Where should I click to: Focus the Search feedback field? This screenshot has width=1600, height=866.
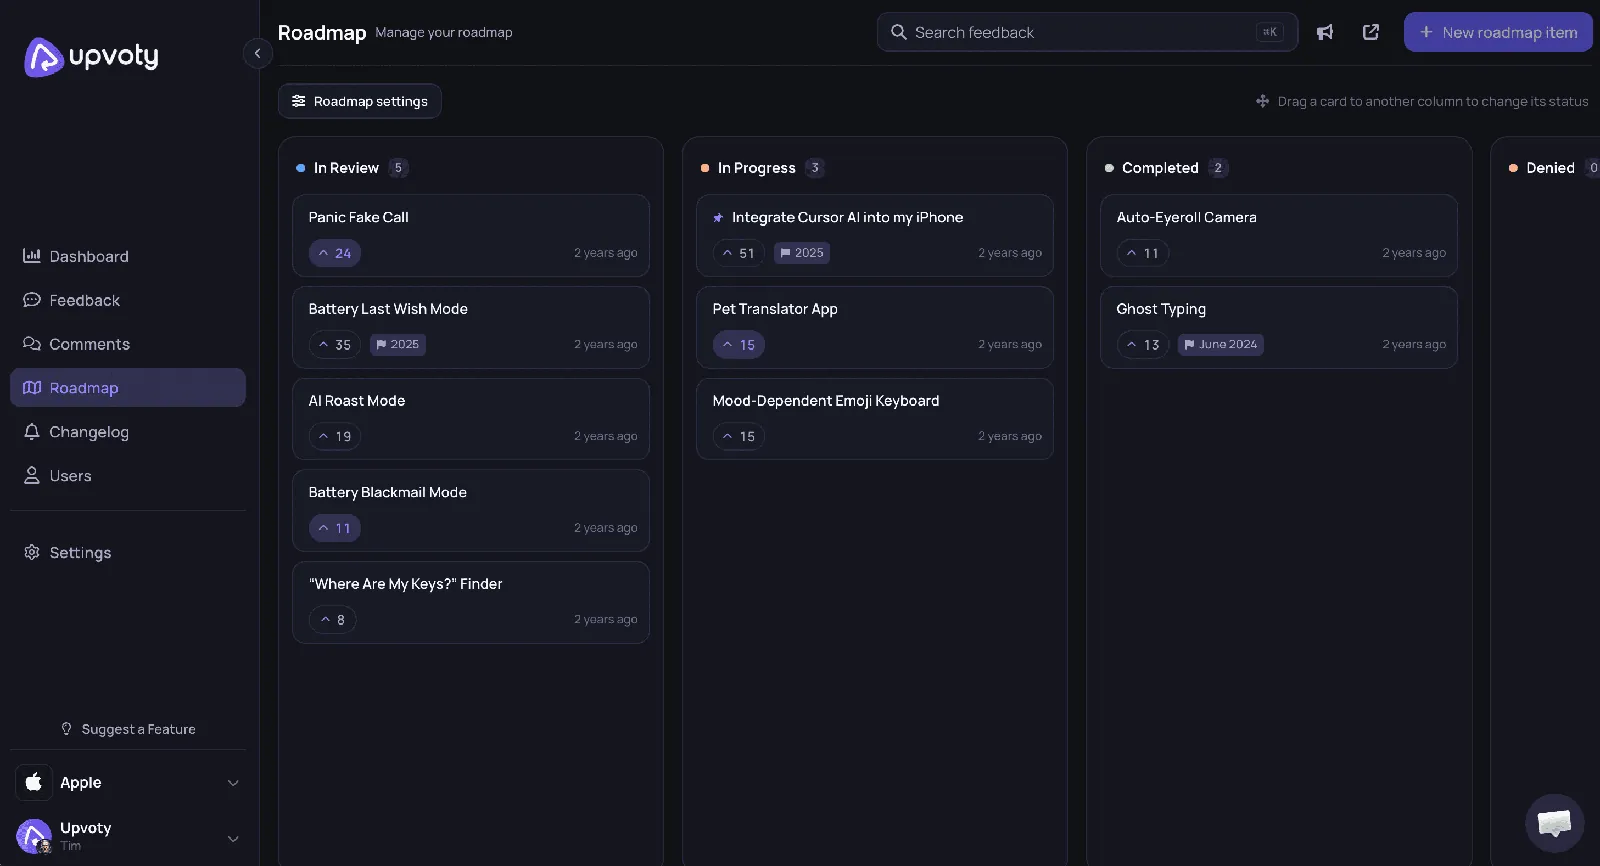point(1087,32)
